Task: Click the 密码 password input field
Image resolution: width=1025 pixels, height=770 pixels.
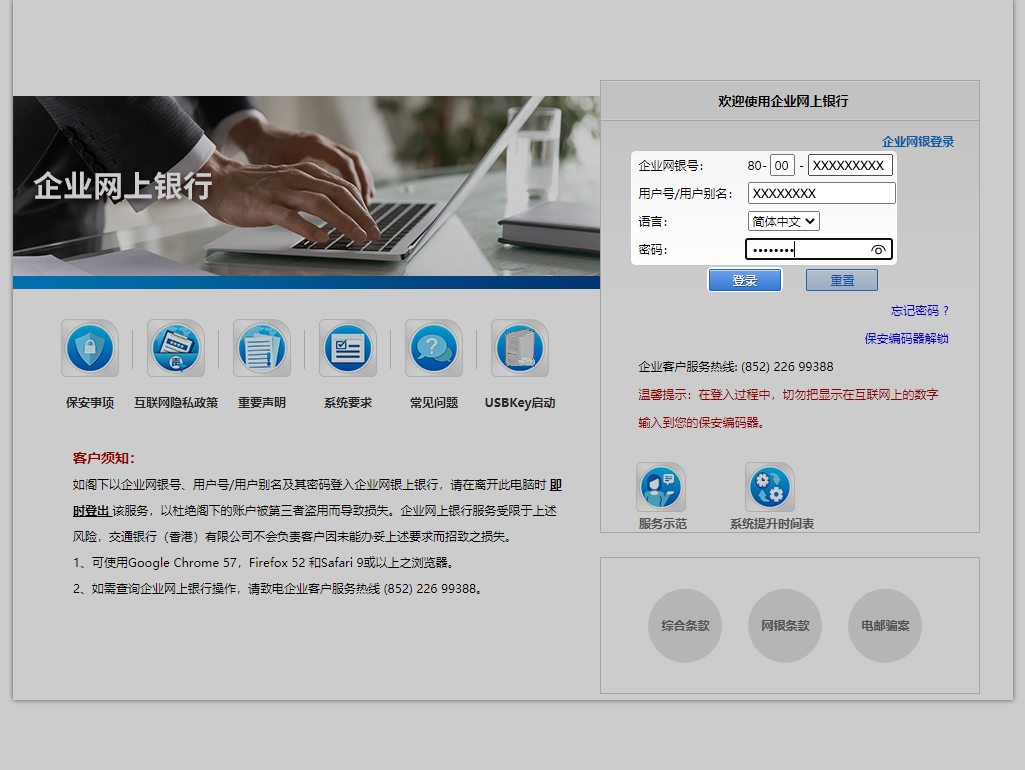Action: [x=805, y=250]
